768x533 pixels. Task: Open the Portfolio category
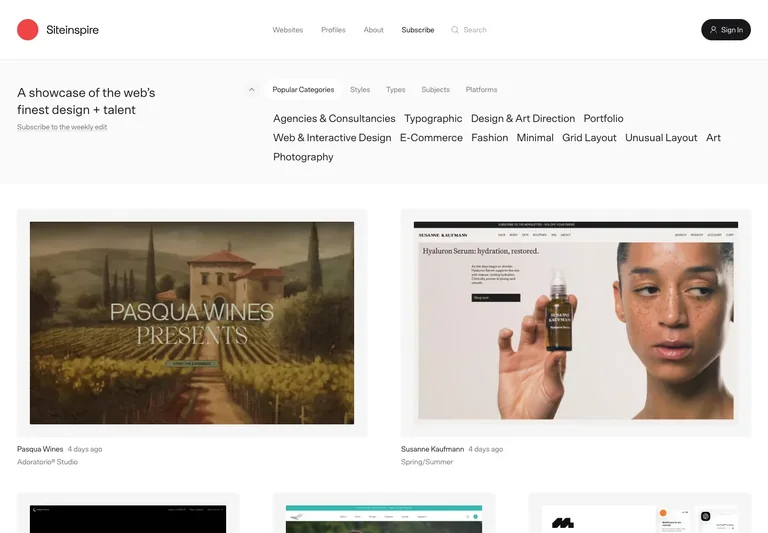pyautogui.click(x=603, y=119)
